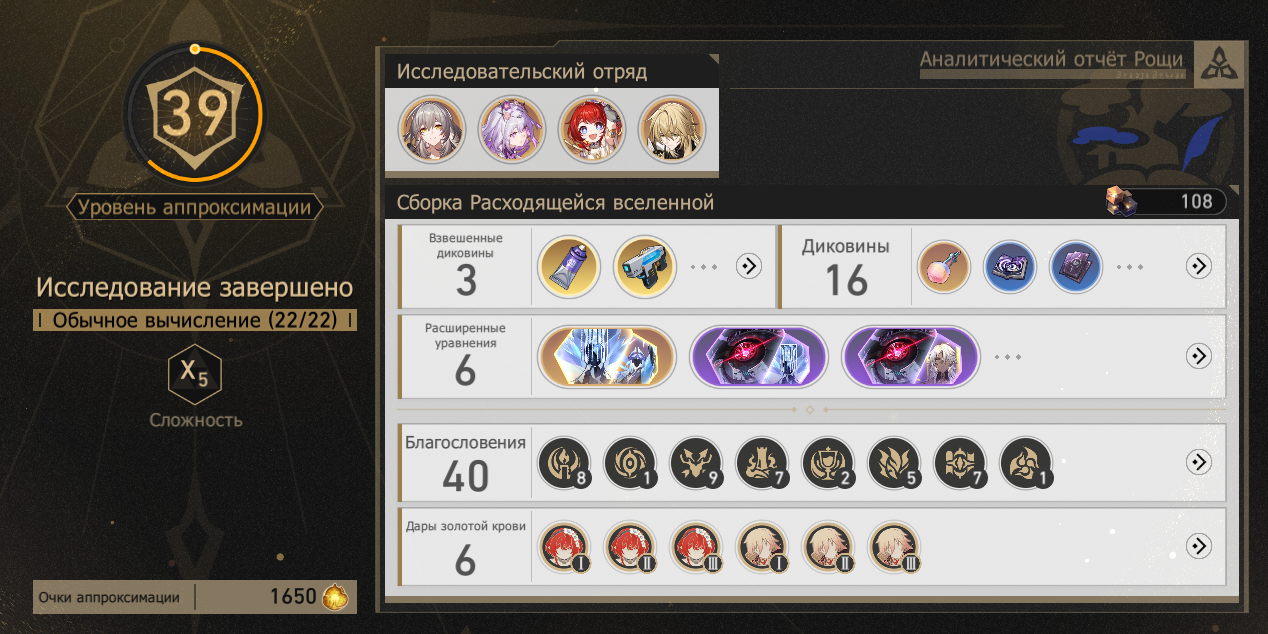Click the blessing icon with count 5
The height and width of the screenshot is (634, 1268).
pyautogui.click(x=894, y=463)
